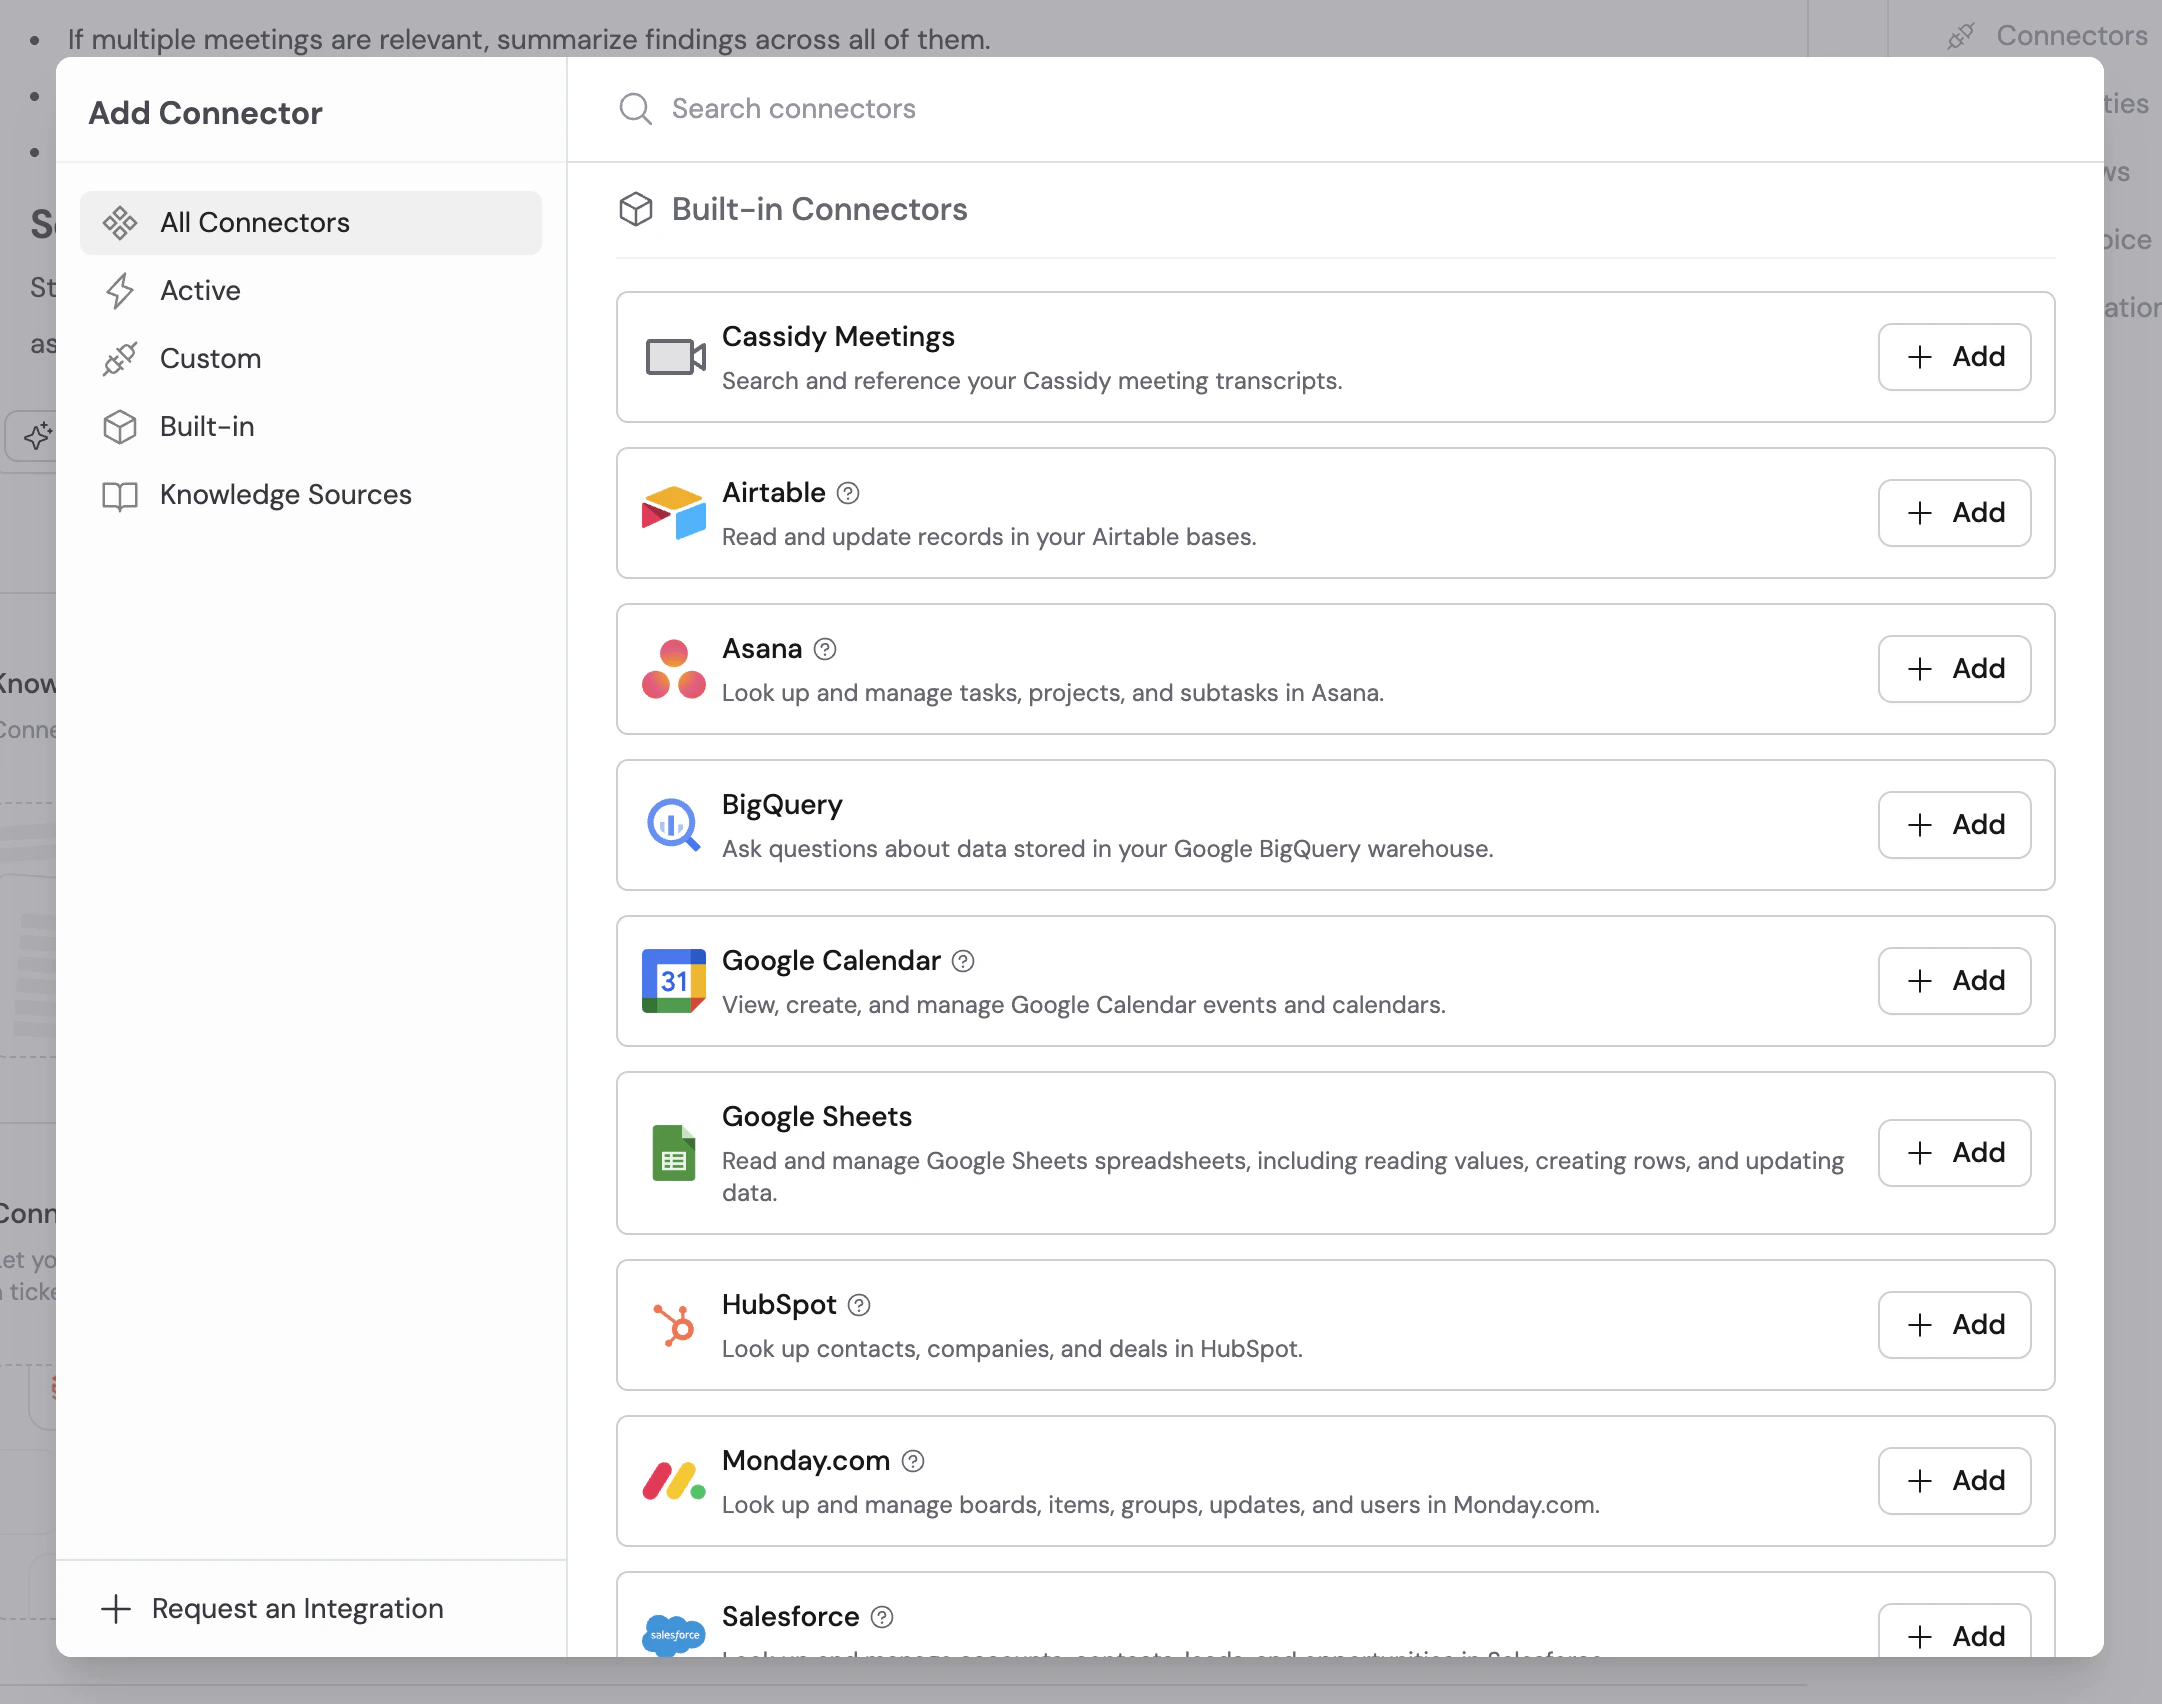The height and width of the screenshot is (1704, 2162).
Task: Switch to the Built-in filter
Action: pyautogui.click(x=207, y=426)
